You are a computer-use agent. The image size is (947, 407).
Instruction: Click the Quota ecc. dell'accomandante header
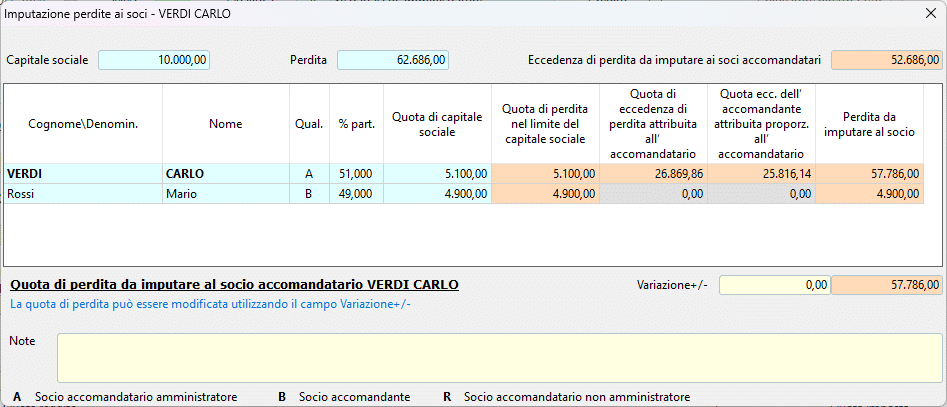click(762, 124)
